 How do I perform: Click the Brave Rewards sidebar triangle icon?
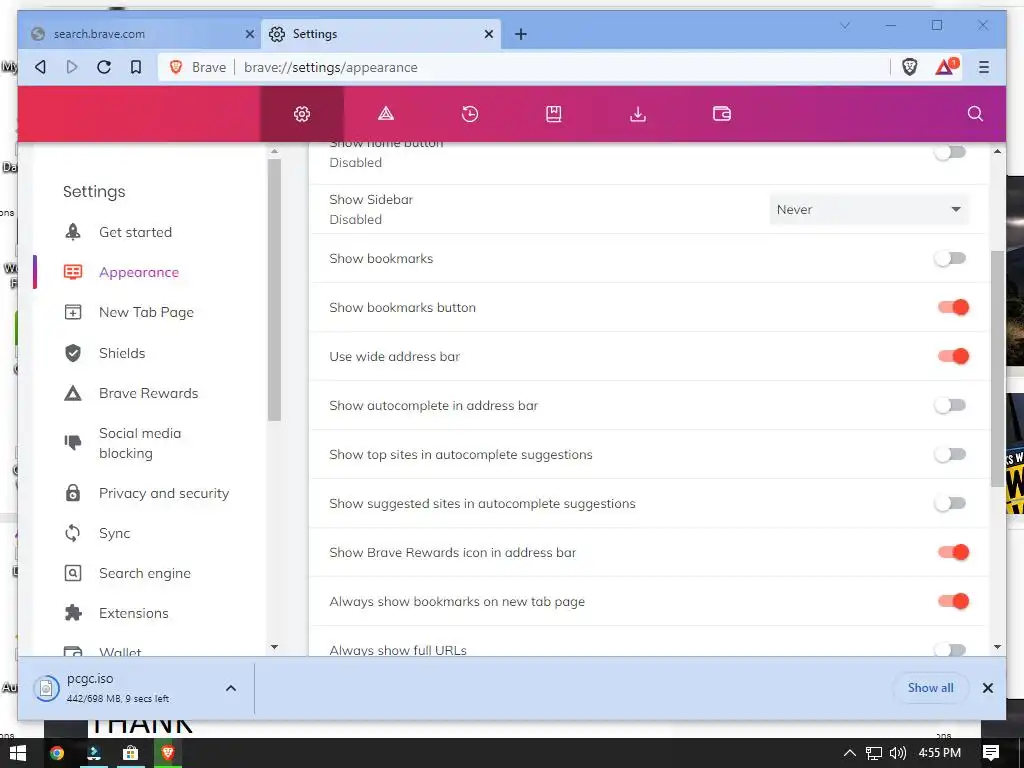pos(73,393)
